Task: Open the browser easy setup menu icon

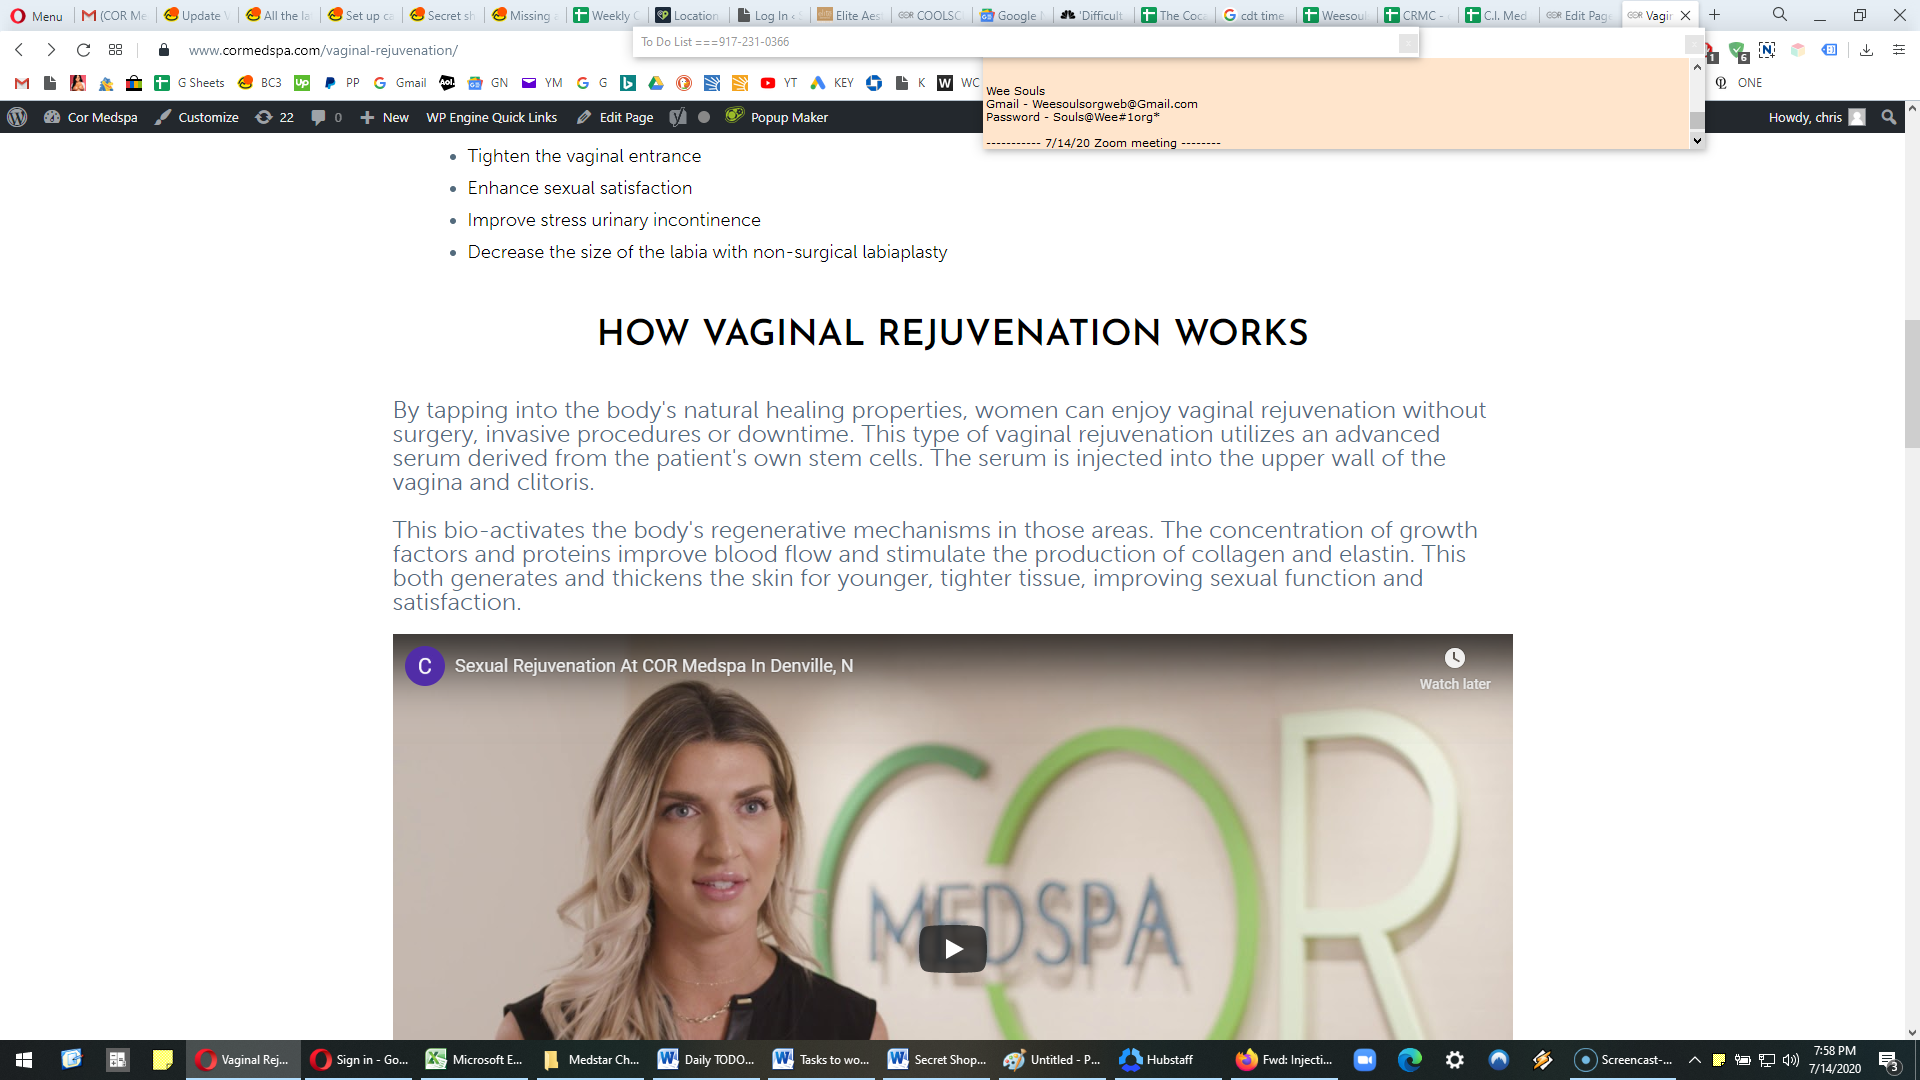Action: pyautogui.click(x=1899, y=50)
